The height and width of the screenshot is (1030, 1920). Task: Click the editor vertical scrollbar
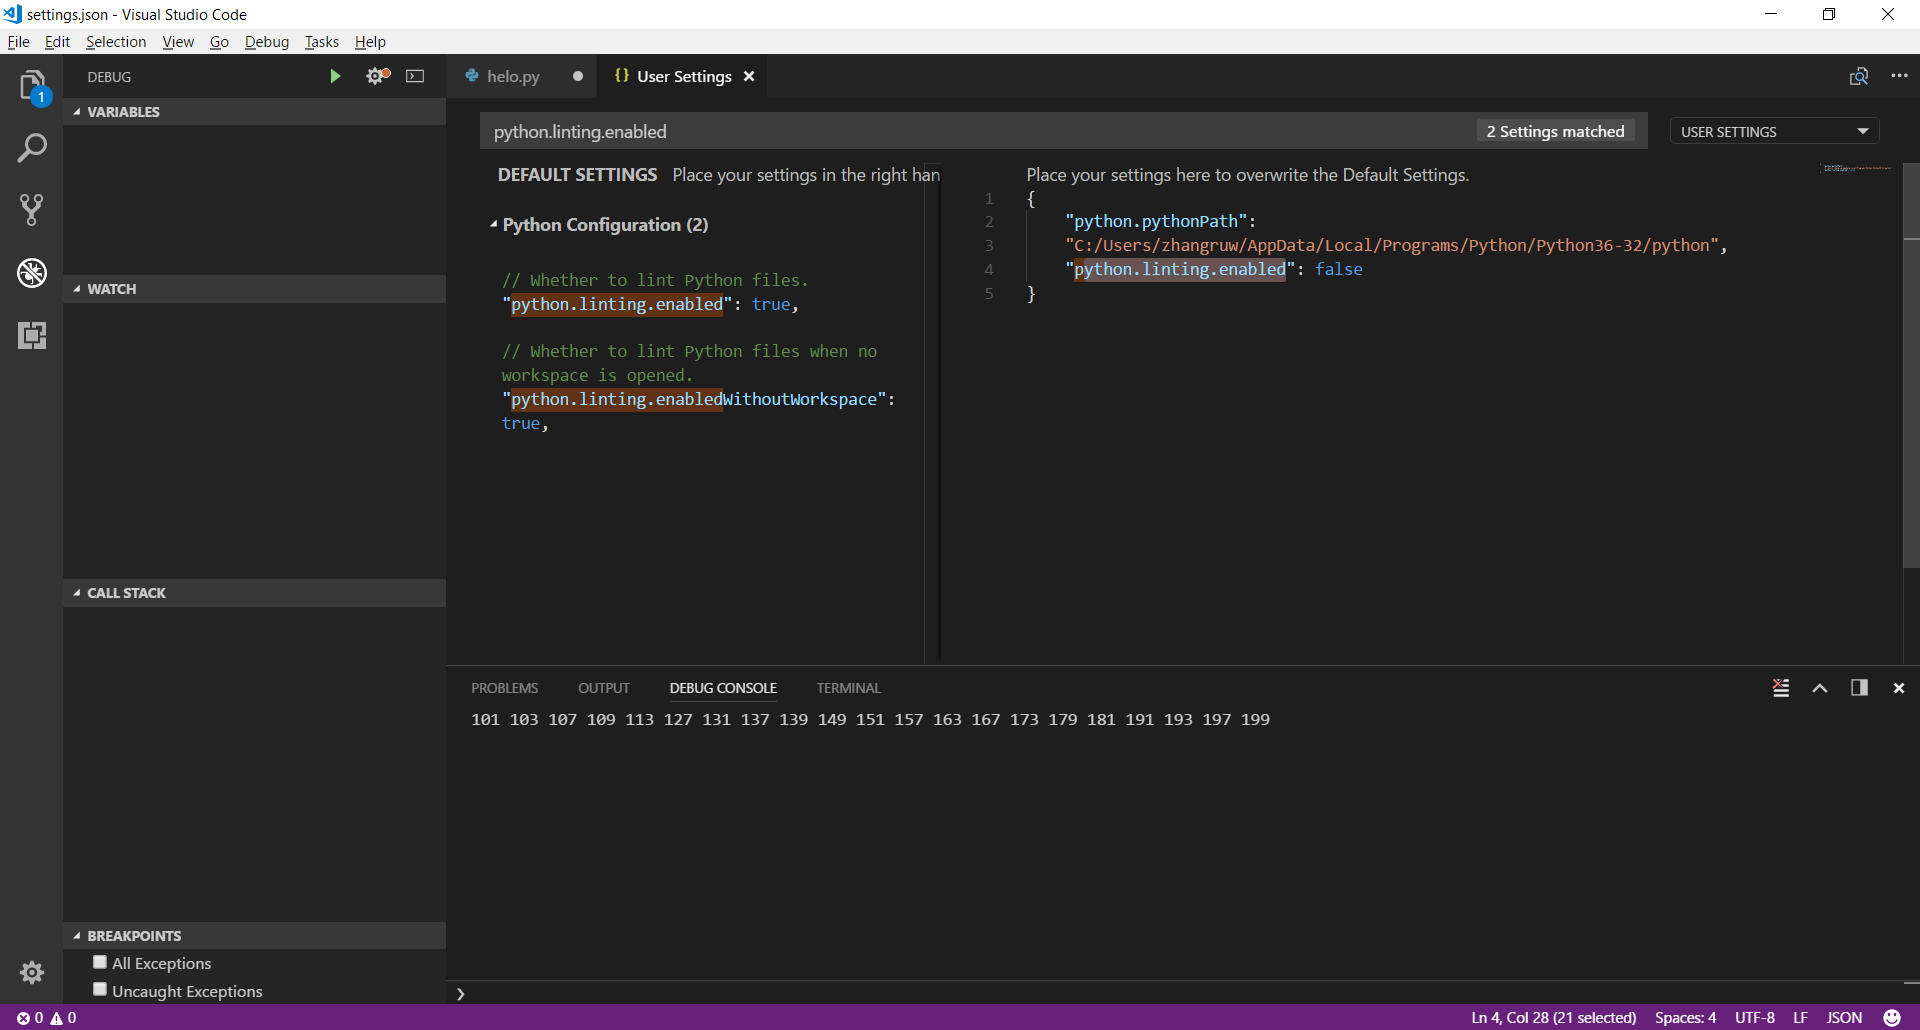coord(1911,365)
